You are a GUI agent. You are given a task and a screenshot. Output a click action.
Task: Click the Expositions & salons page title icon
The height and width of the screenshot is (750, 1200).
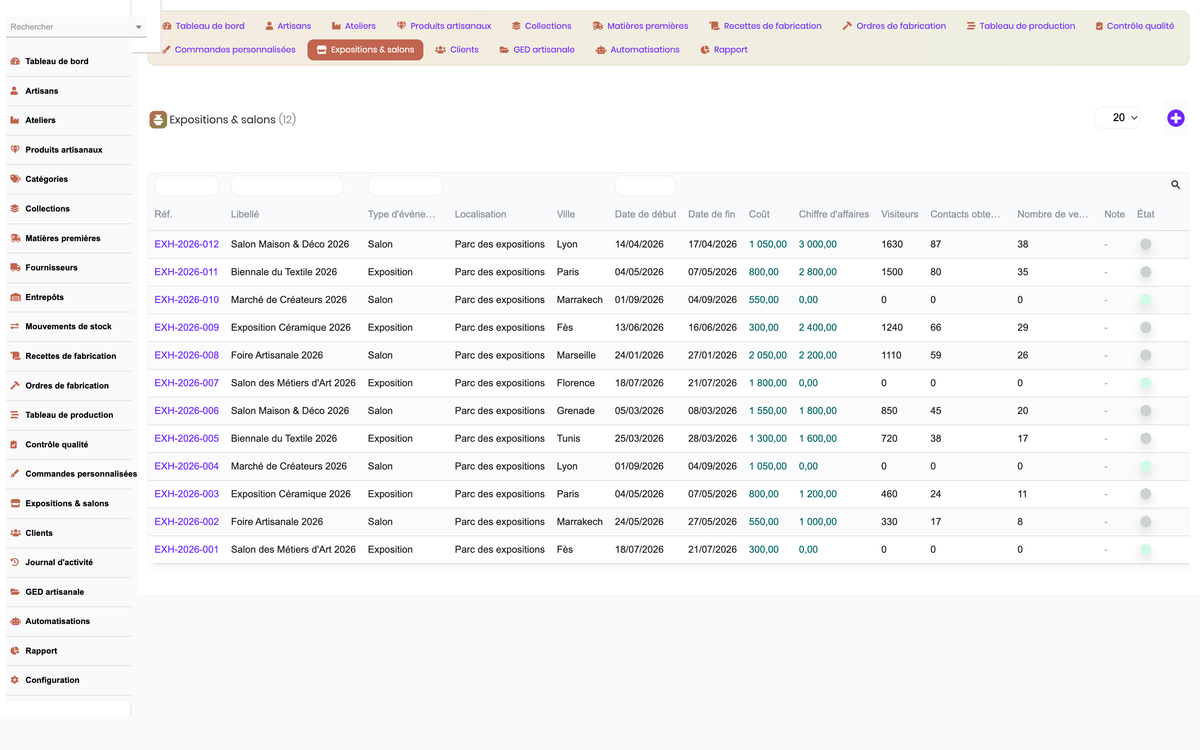[158, 120]
